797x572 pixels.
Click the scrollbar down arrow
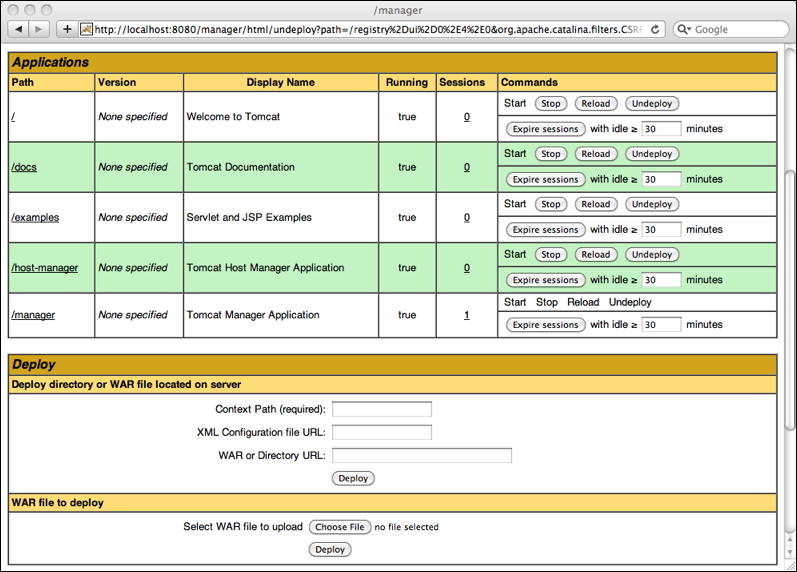tap(789, 552)
